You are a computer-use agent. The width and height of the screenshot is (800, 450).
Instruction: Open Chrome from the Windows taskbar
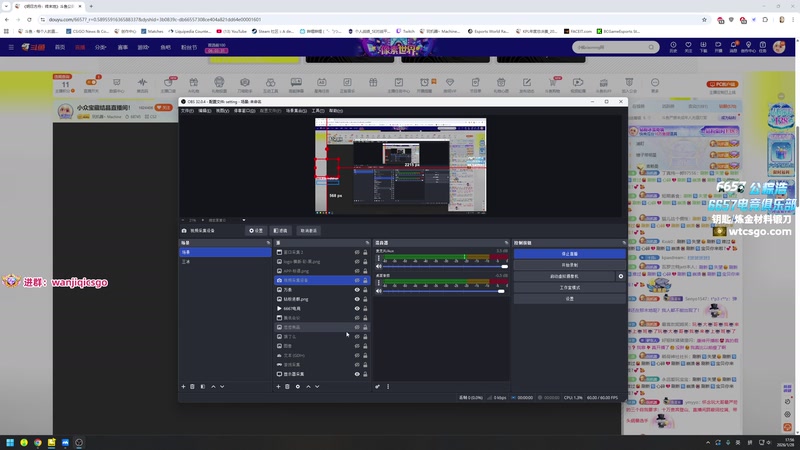pos(38,442)
